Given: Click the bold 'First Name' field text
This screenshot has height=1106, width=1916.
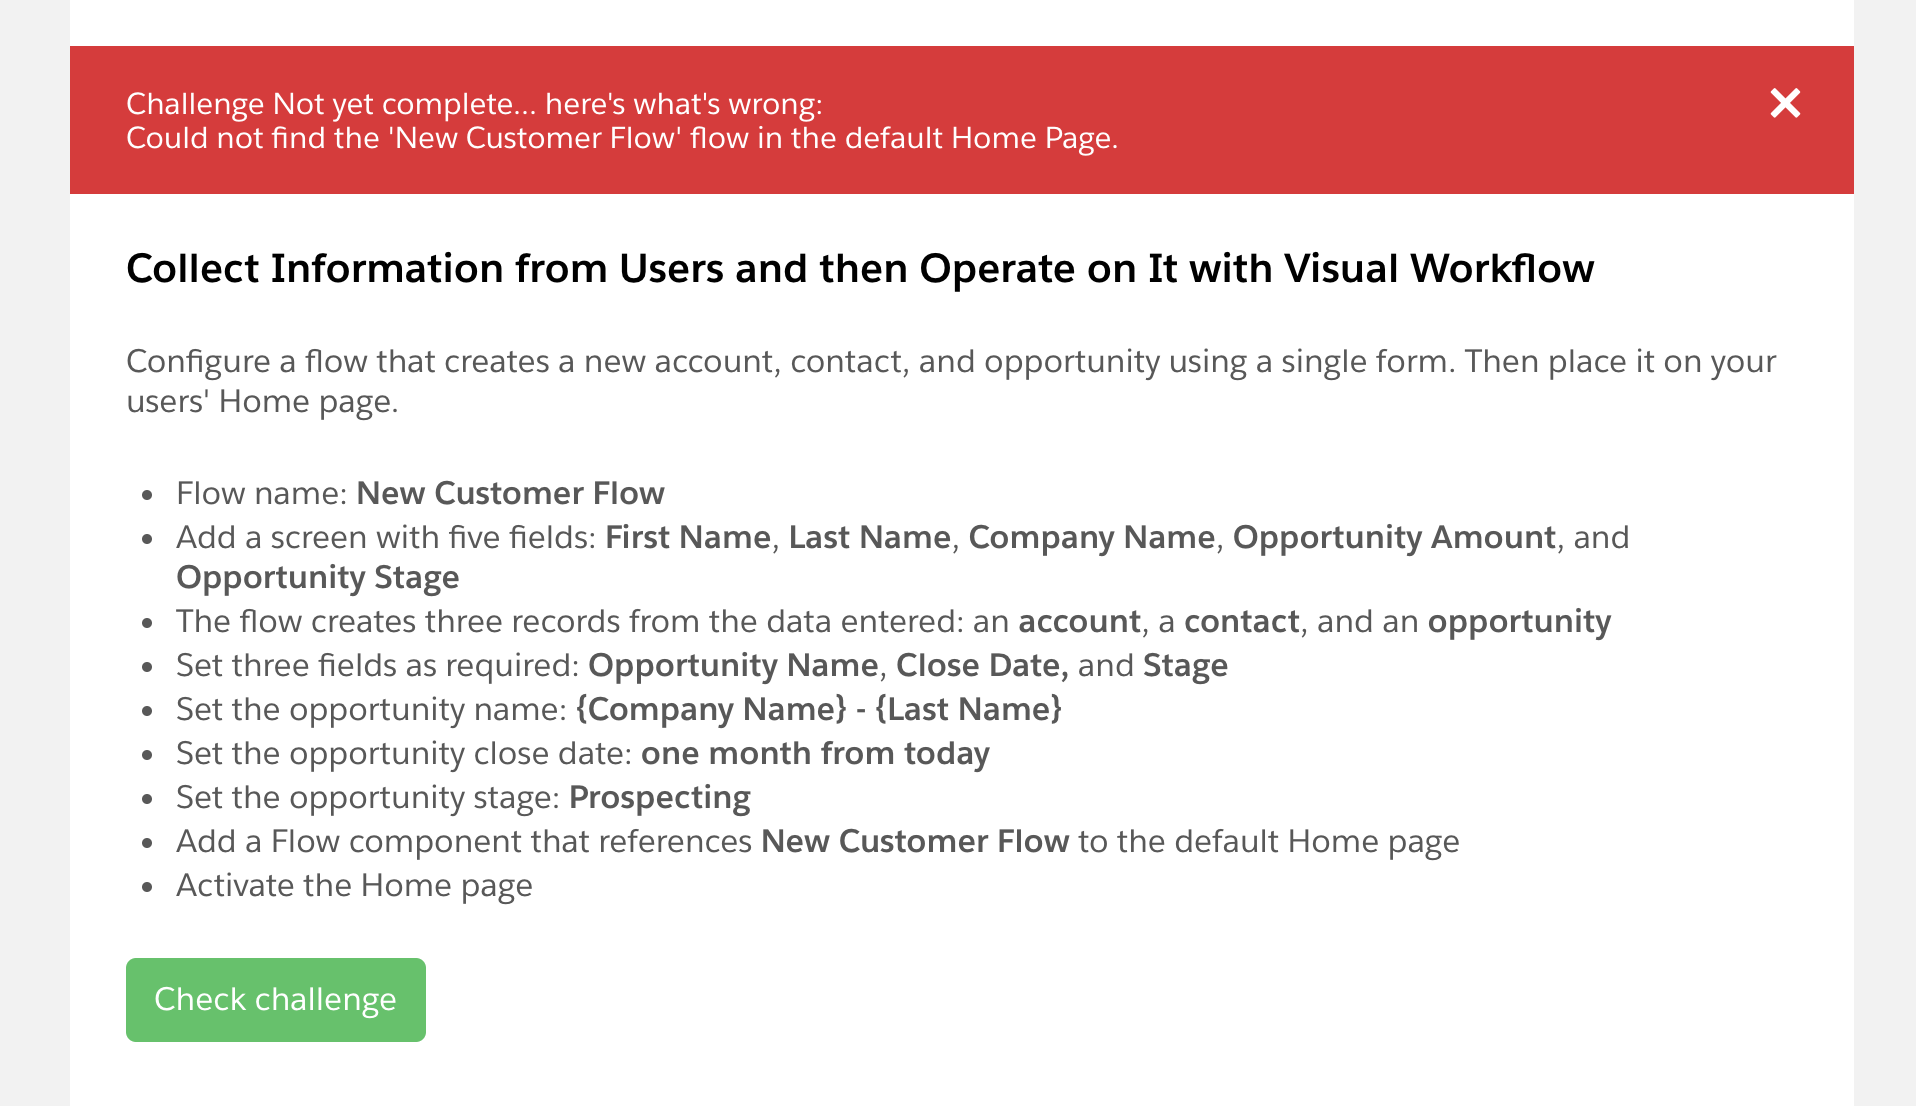Looking at the screenshot, I should coord(688,537).
